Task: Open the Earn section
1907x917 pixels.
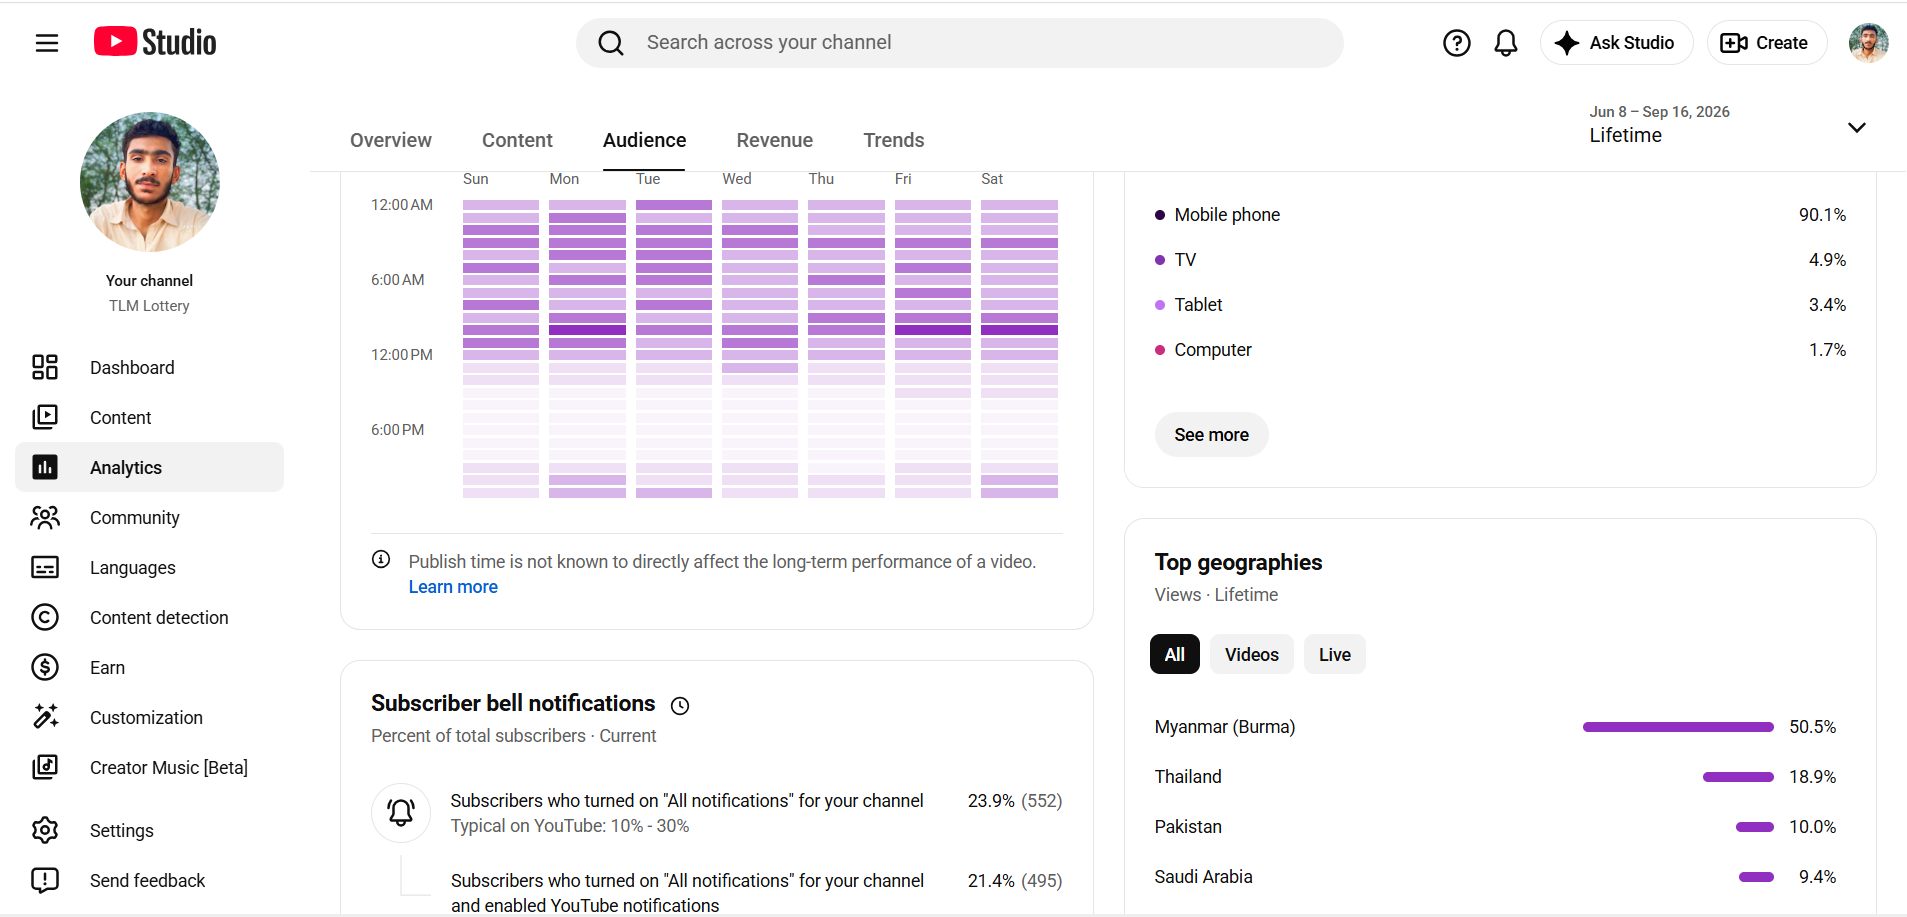Action: [x=150, y=667]
